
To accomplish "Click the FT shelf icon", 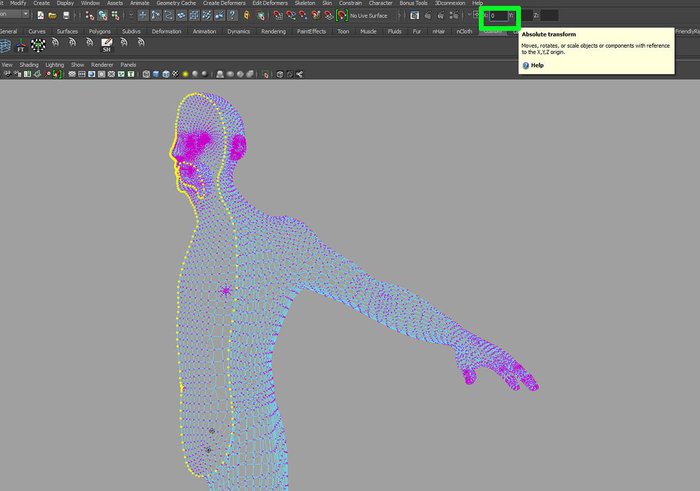I will pyautogui.click(x=21, y=47).
